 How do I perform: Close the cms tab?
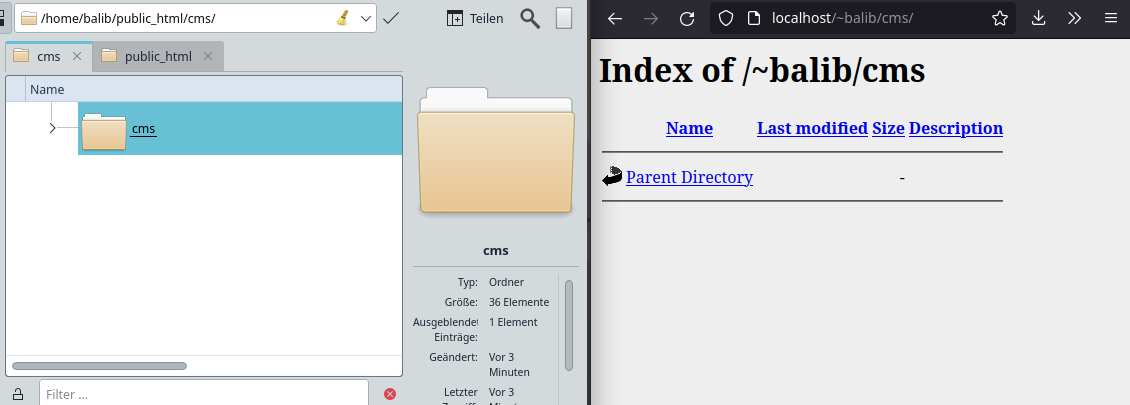(77, 56)
